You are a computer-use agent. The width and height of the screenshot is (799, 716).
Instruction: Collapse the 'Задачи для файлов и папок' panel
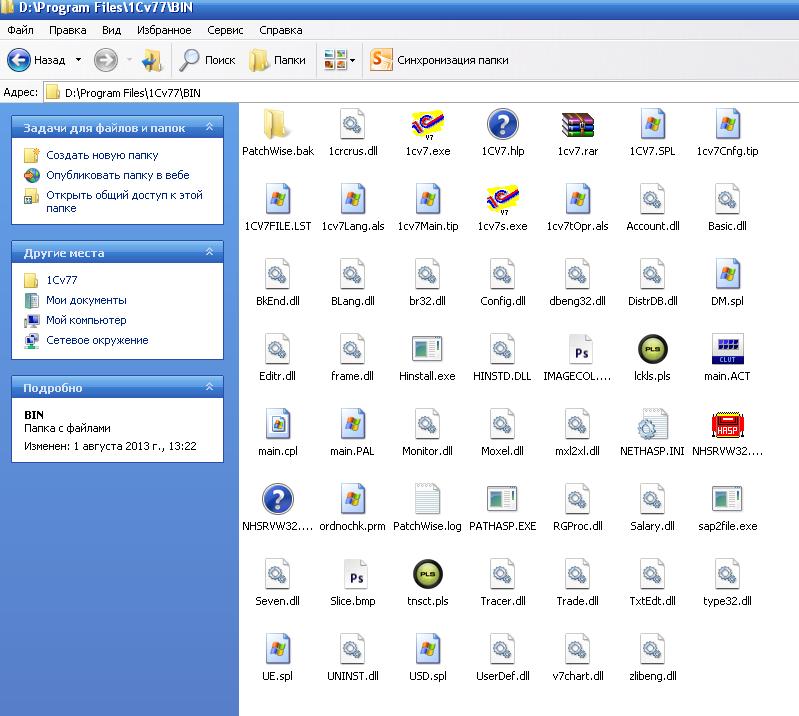[209, 128]
